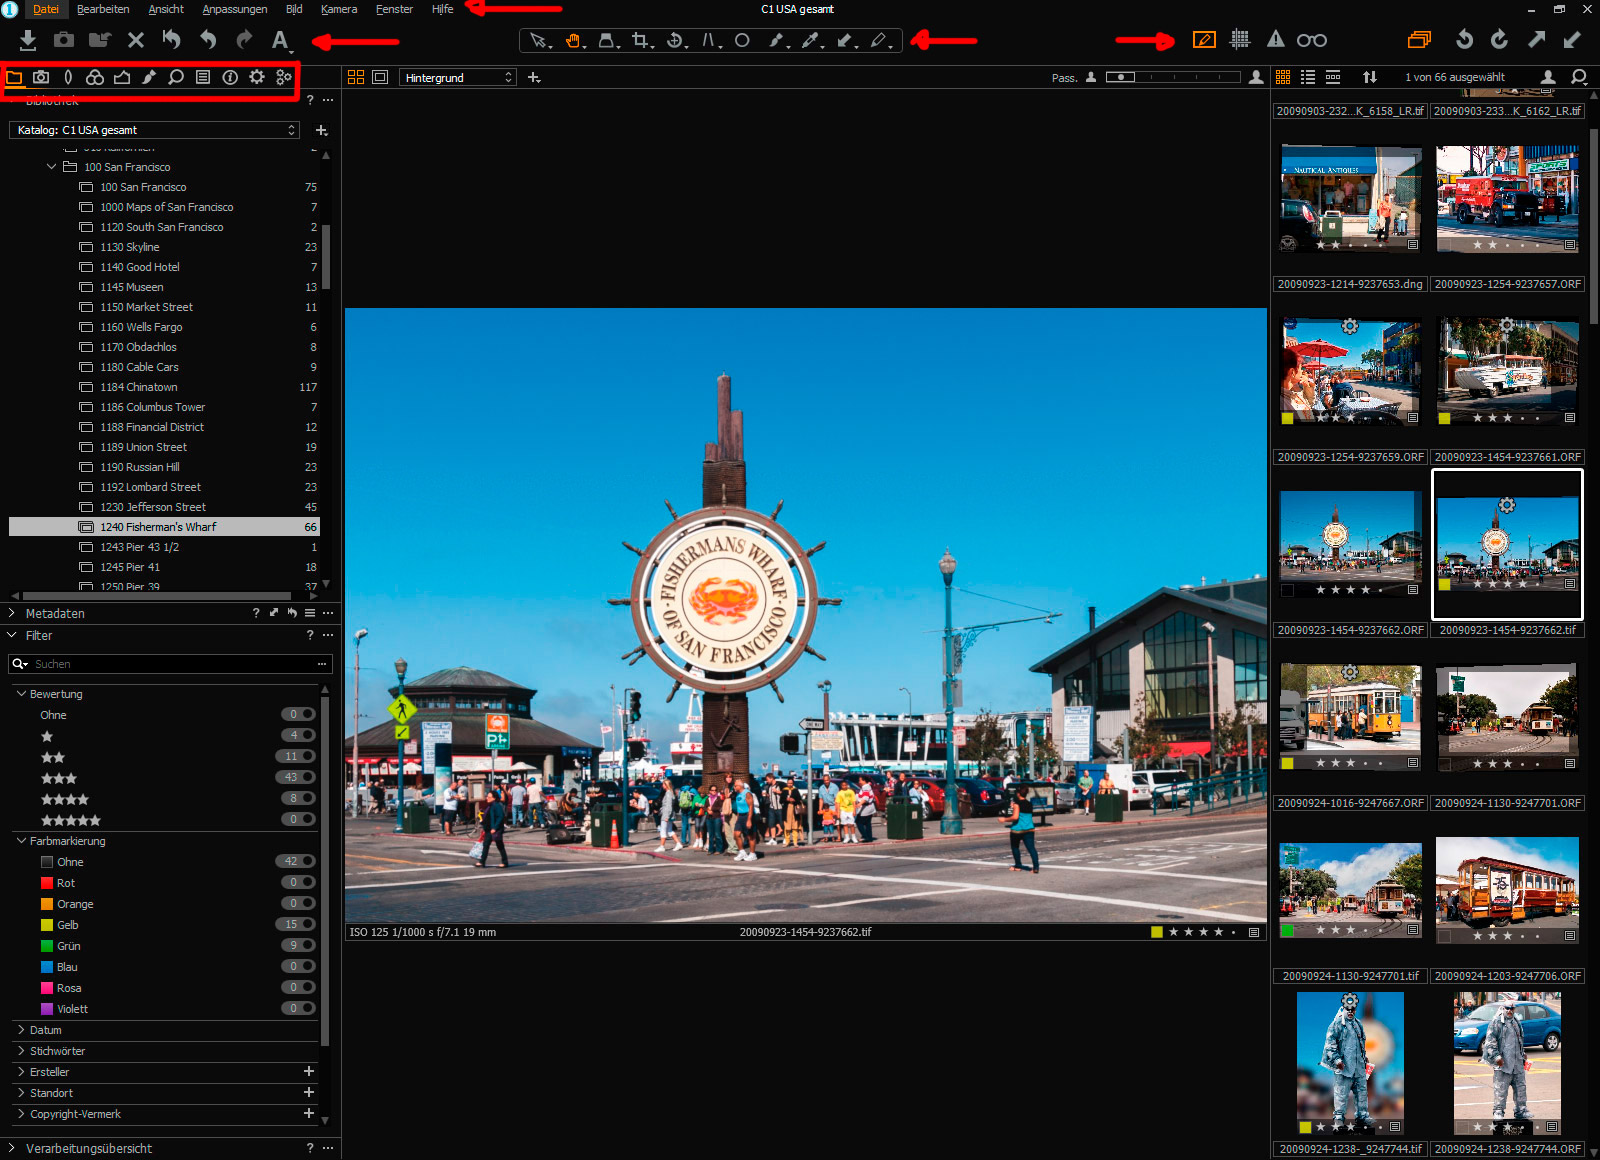Select thumbnail 20090923-1214-9237653.dng
Viewport: 1600px width, 1160px height.
(1351, 198)
